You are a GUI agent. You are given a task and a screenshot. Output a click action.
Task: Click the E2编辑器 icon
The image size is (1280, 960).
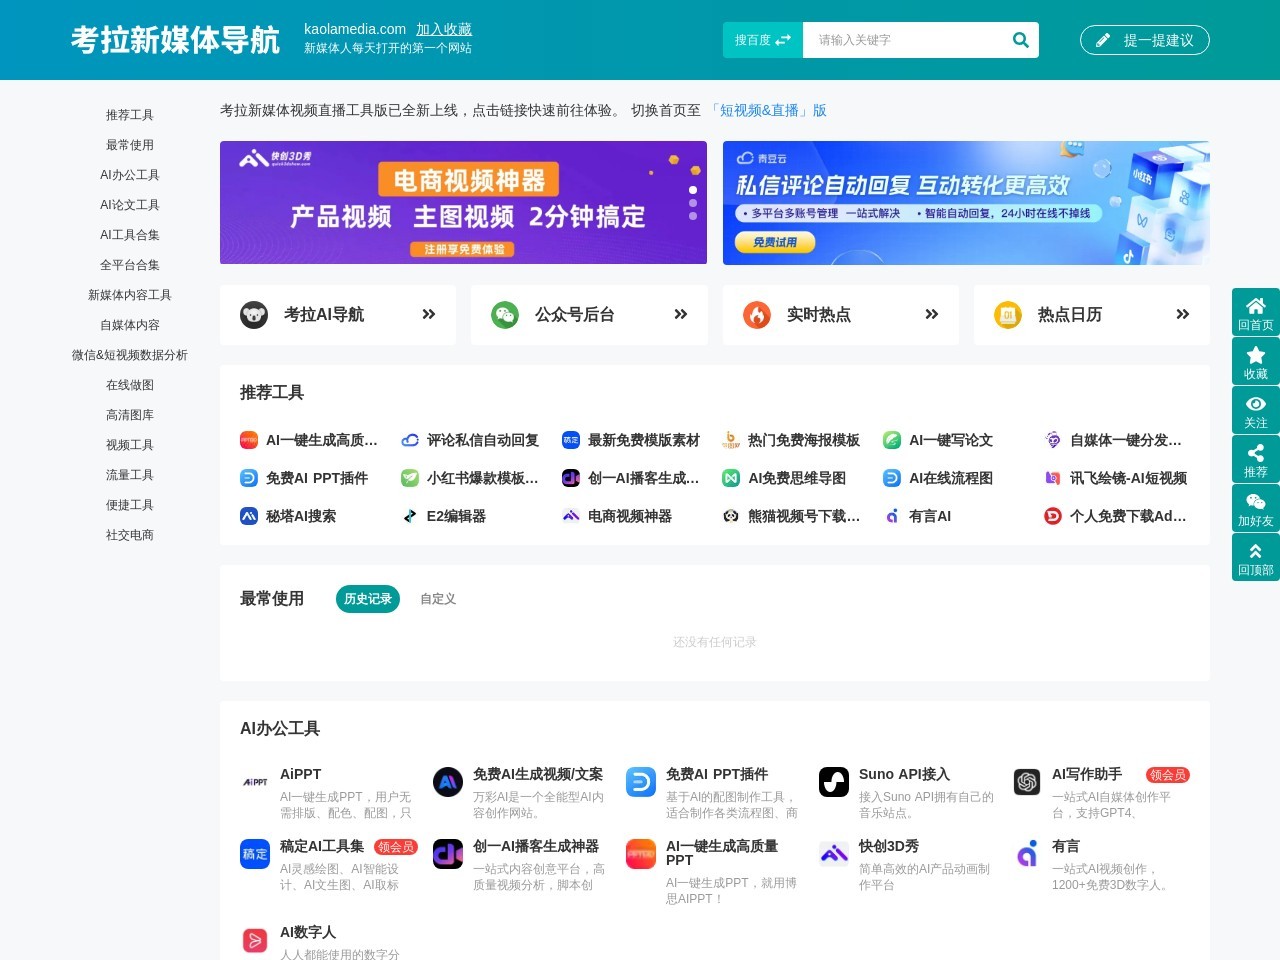pos(409,516)
